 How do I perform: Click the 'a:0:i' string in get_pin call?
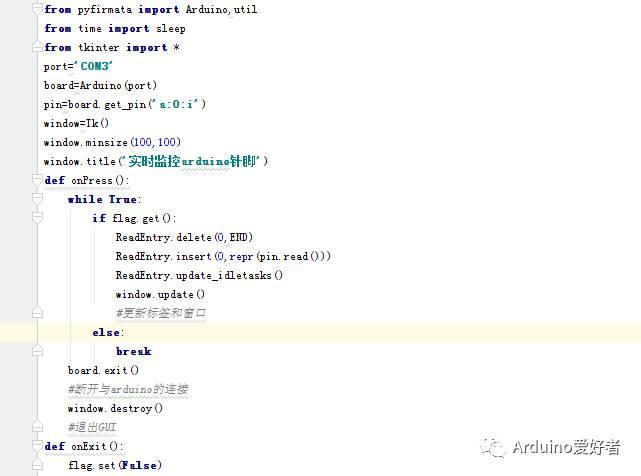[x=176, y=104]
